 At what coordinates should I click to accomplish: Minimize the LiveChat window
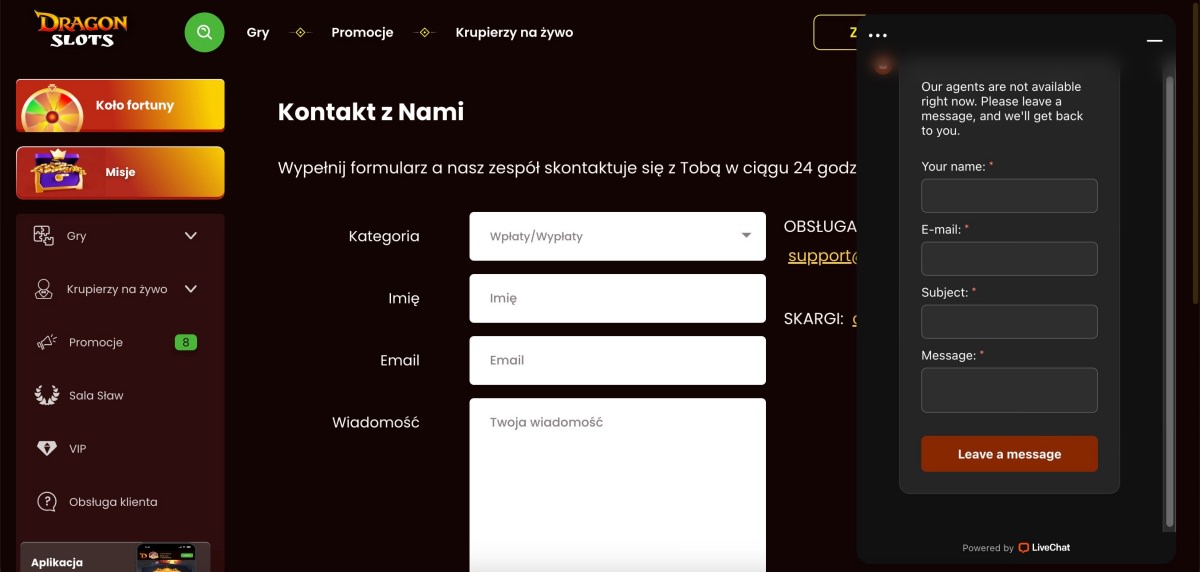point(1155,41)
